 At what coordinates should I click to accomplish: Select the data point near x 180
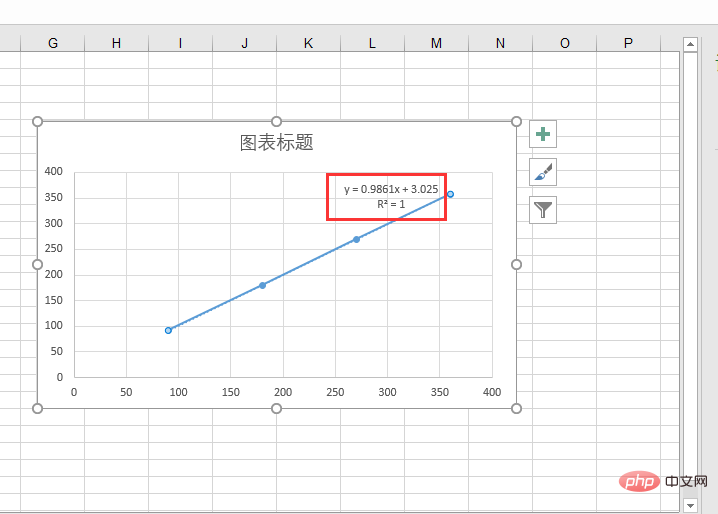[262, 285]
